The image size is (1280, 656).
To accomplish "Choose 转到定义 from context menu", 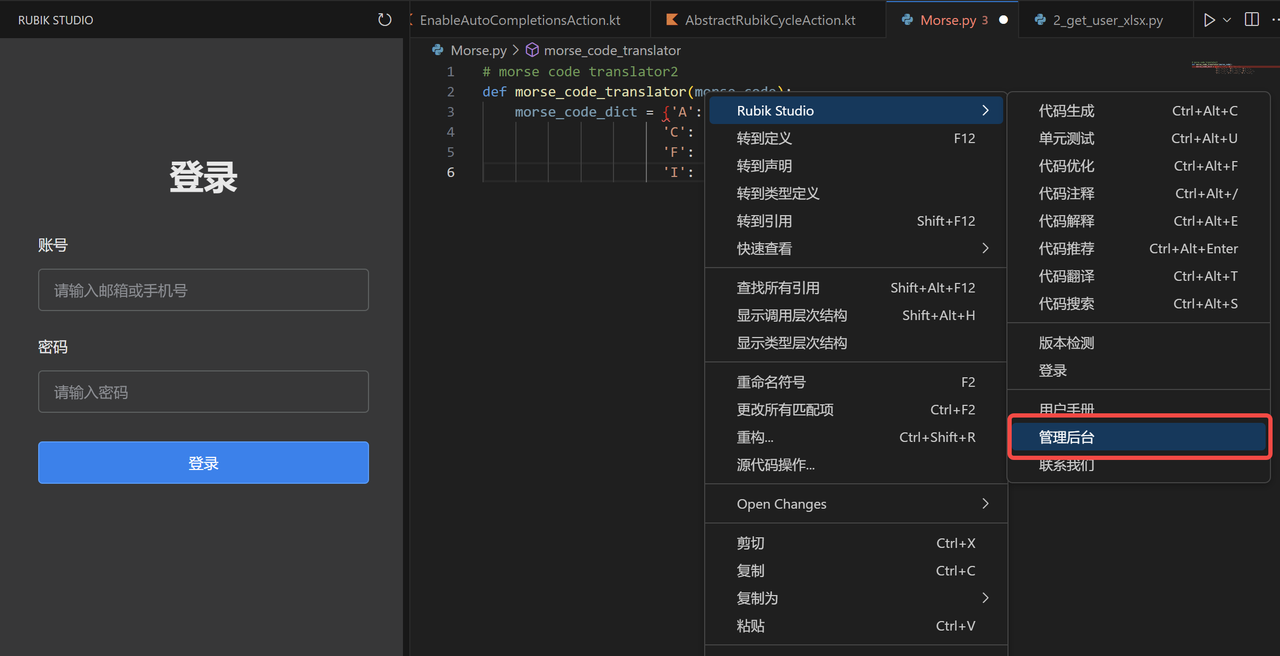I will click(857, 138).
